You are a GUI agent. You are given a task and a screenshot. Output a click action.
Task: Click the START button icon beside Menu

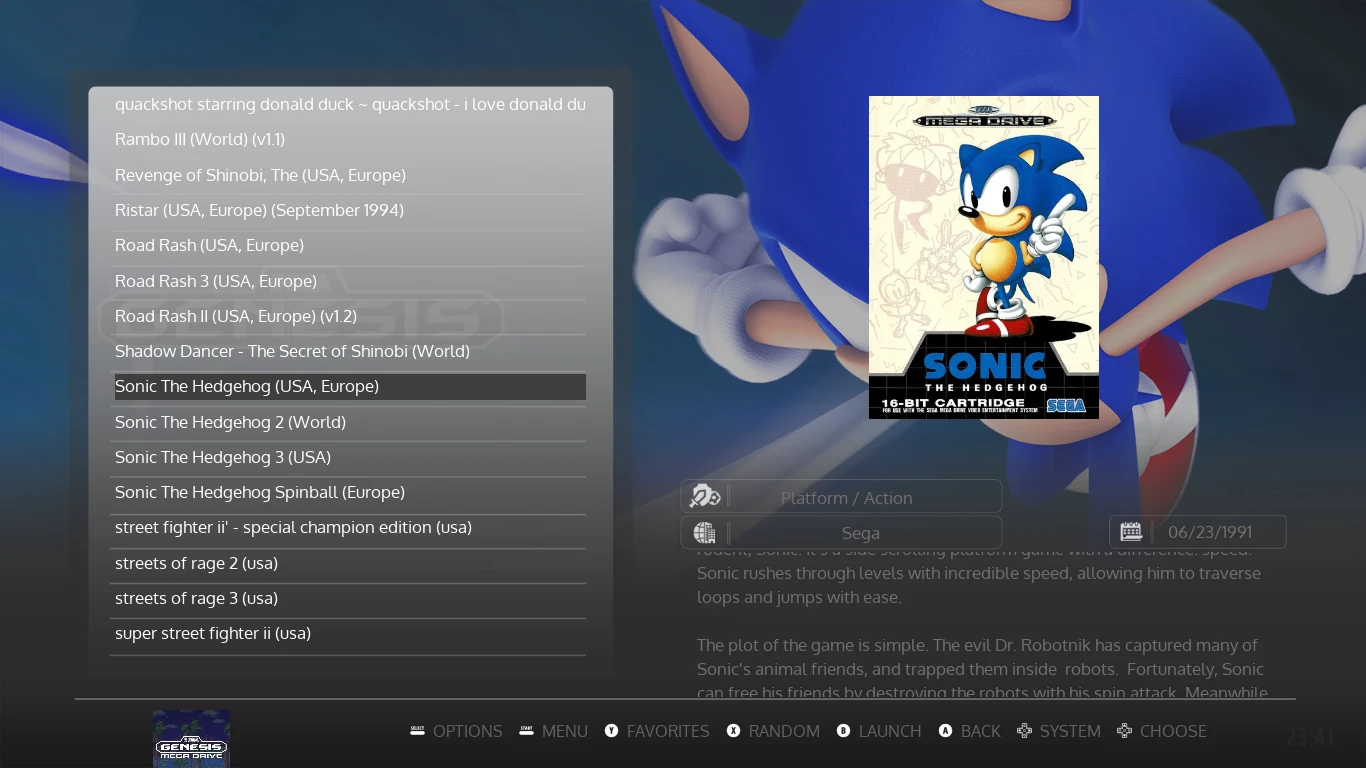pos(526,731)
